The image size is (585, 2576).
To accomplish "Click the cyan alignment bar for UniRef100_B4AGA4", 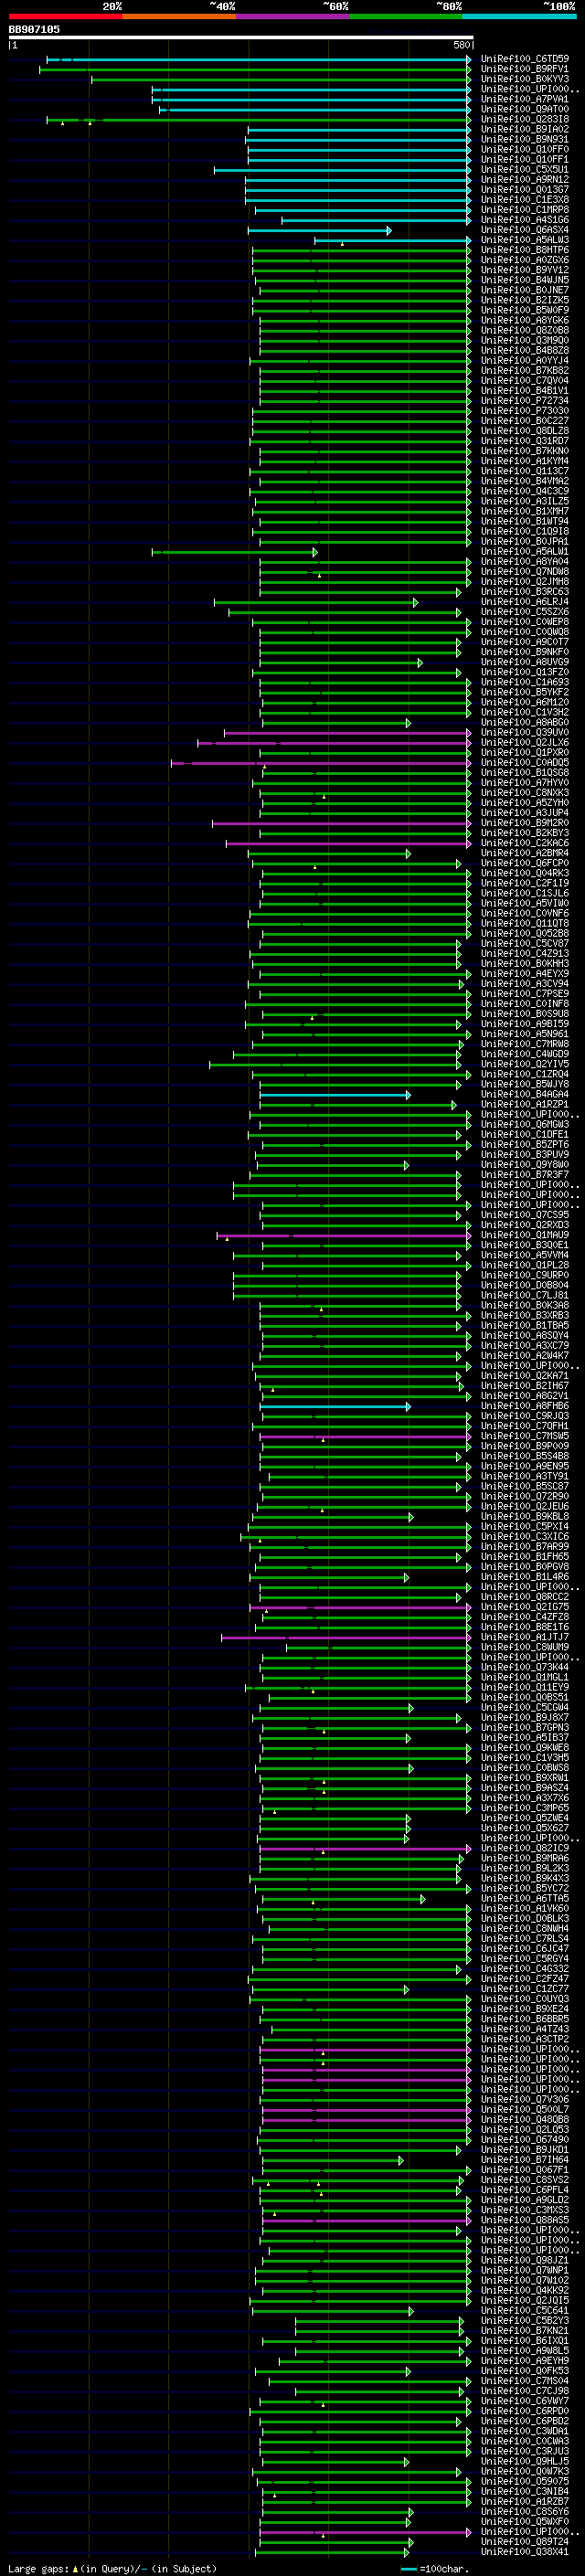I will click(335, 1096).
